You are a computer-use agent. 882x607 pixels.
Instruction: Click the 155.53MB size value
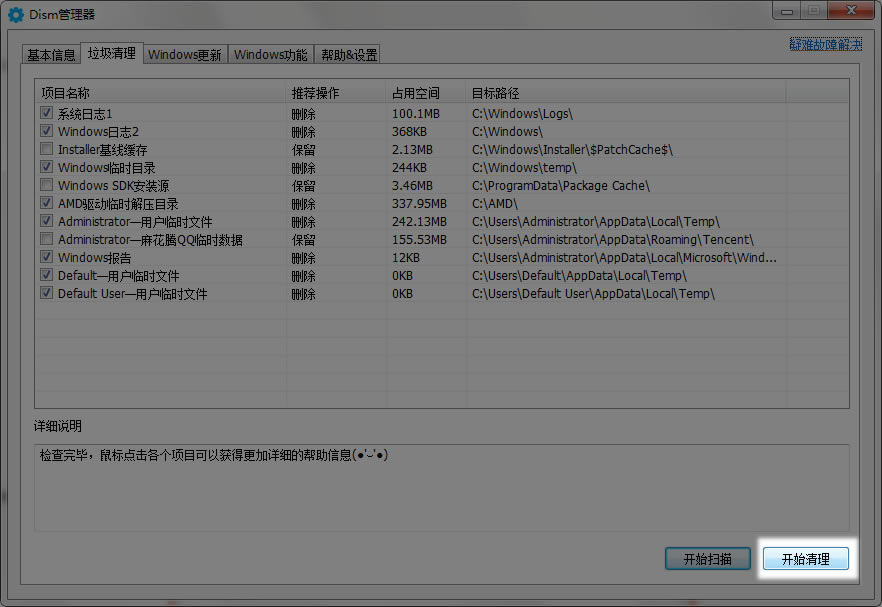(x=419, y=240)
